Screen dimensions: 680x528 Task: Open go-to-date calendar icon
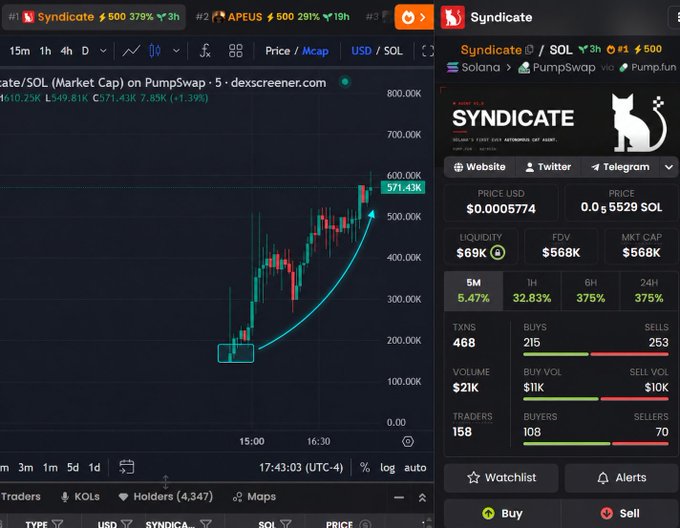[x=127, y=467]
